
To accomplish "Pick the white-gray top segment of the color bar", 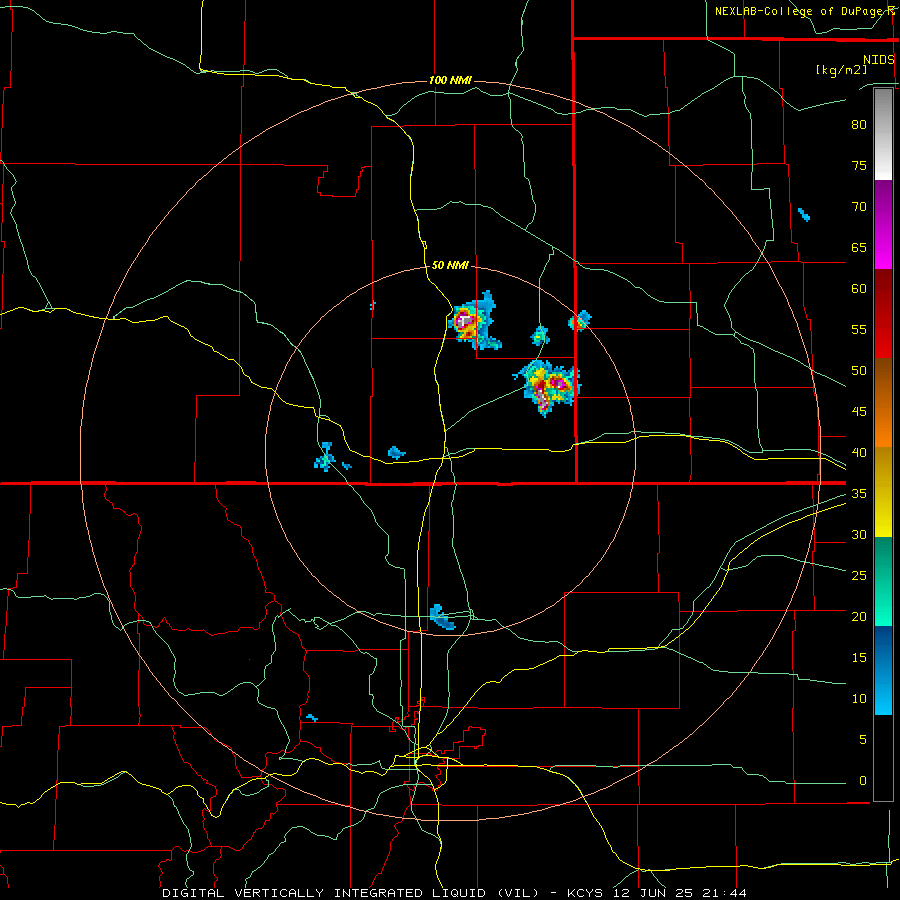I will click(883, 134).
